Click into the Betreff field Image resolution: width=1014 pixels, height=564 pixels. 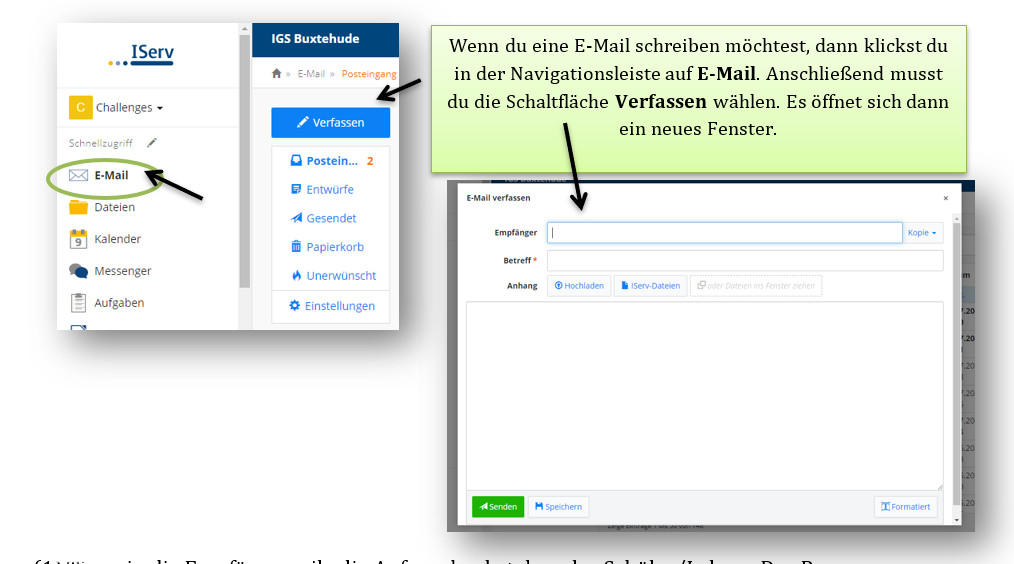click(745, 261)
